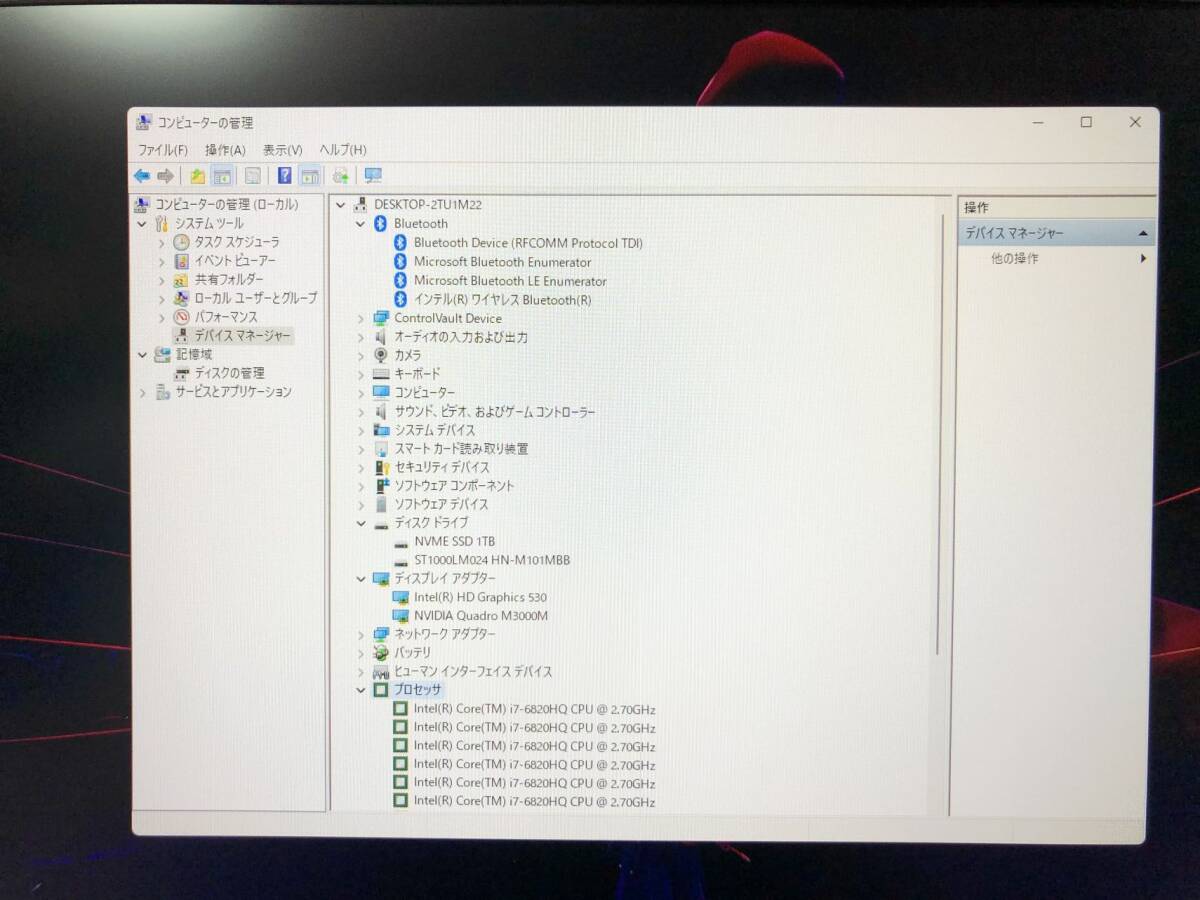The width and height of the screenshot is (1200, 900).
Task: Click the Up one level folder icon
Action: coord(198,176)
